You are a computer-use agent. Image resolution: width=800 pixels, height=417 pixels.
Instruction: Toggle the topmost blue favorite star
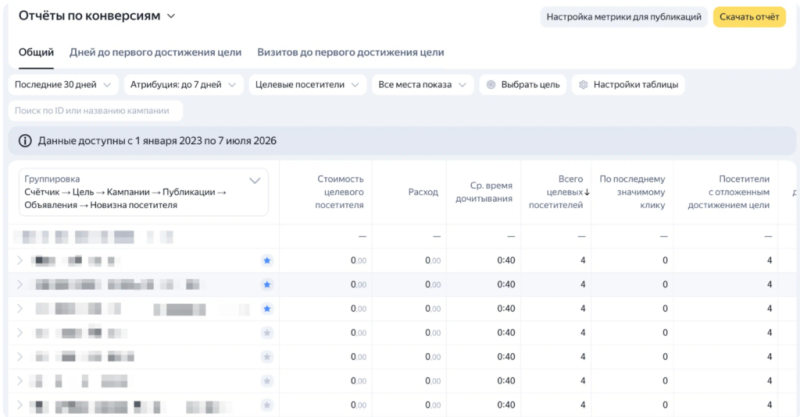(x=267, y=261)
